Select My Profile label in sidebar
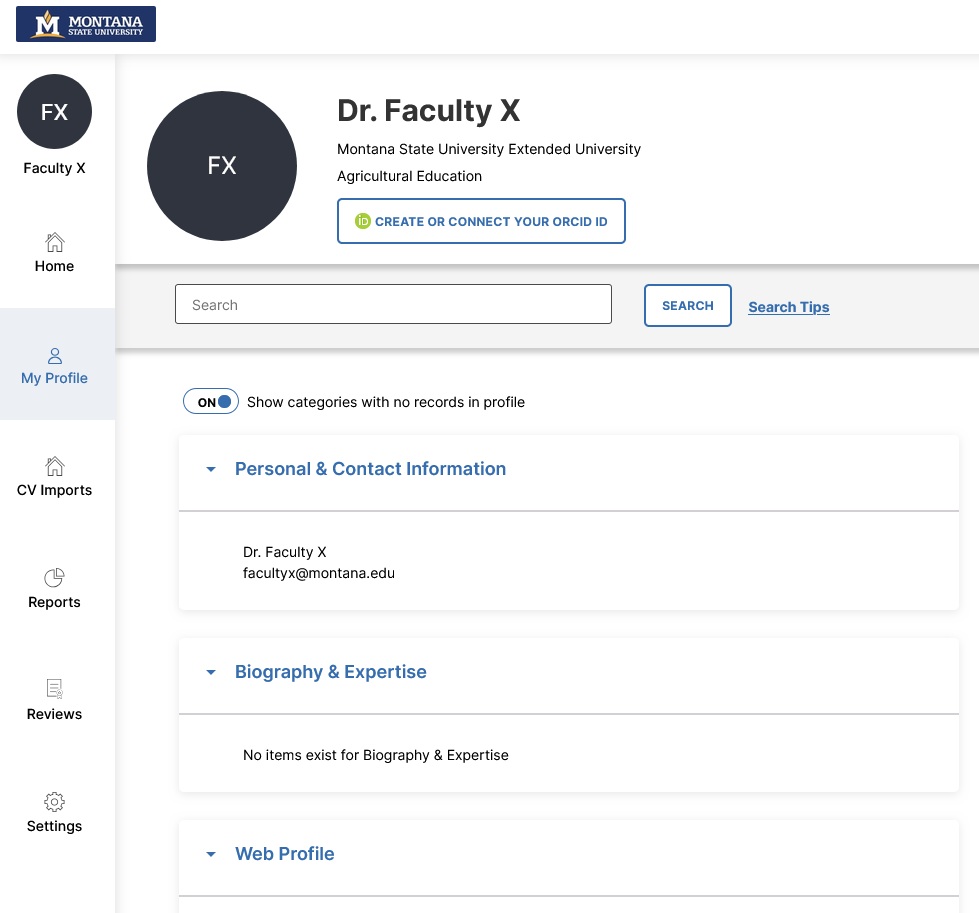The height and width of the screenshot is (913, 979). [x=54, y=378]
